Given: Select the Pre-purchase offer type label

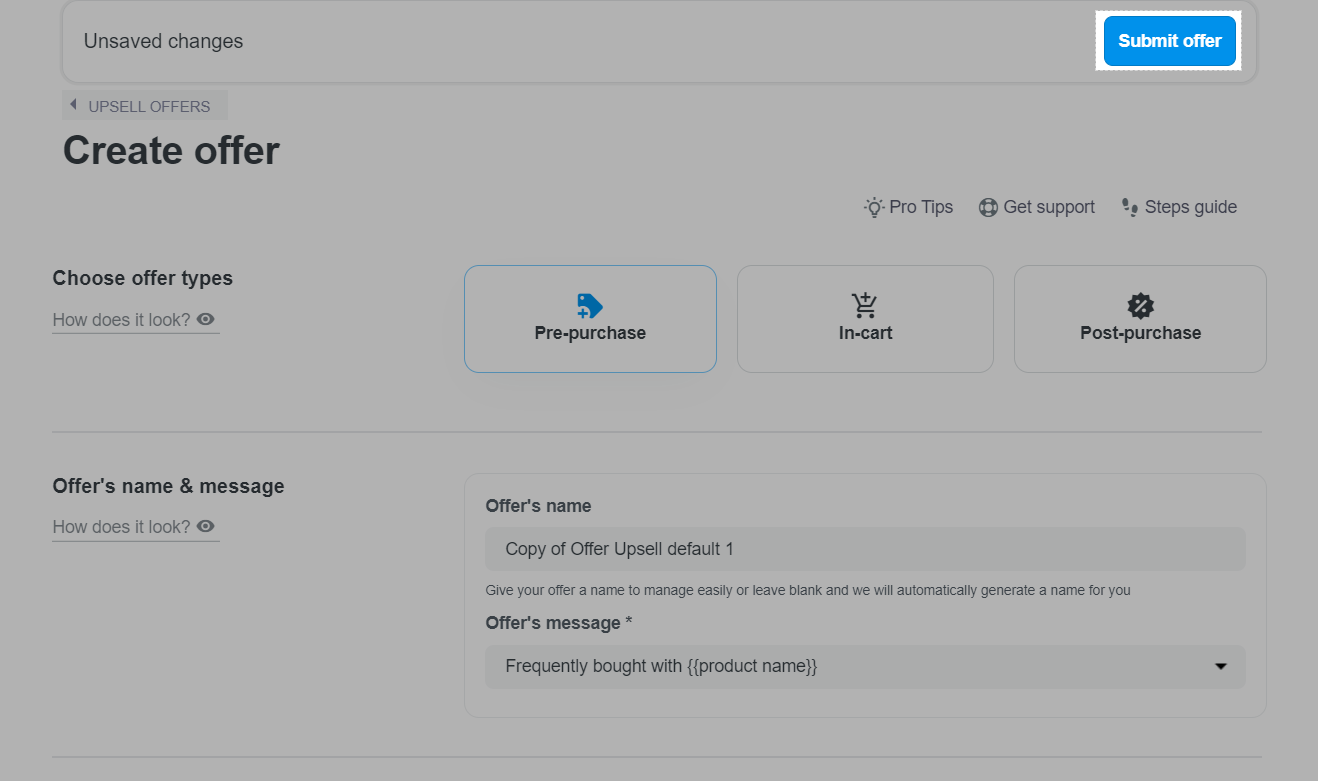Looking at the screenshot, I should coord(590,333).
